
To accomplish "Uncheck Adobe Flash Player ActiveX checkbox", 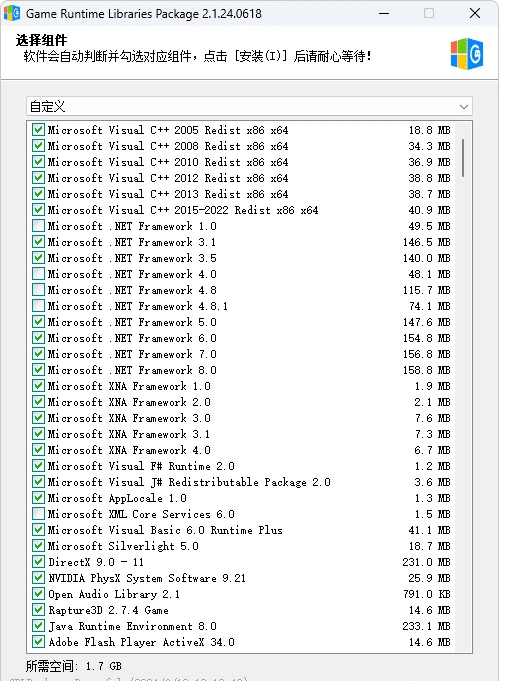I will click(38, 642).
